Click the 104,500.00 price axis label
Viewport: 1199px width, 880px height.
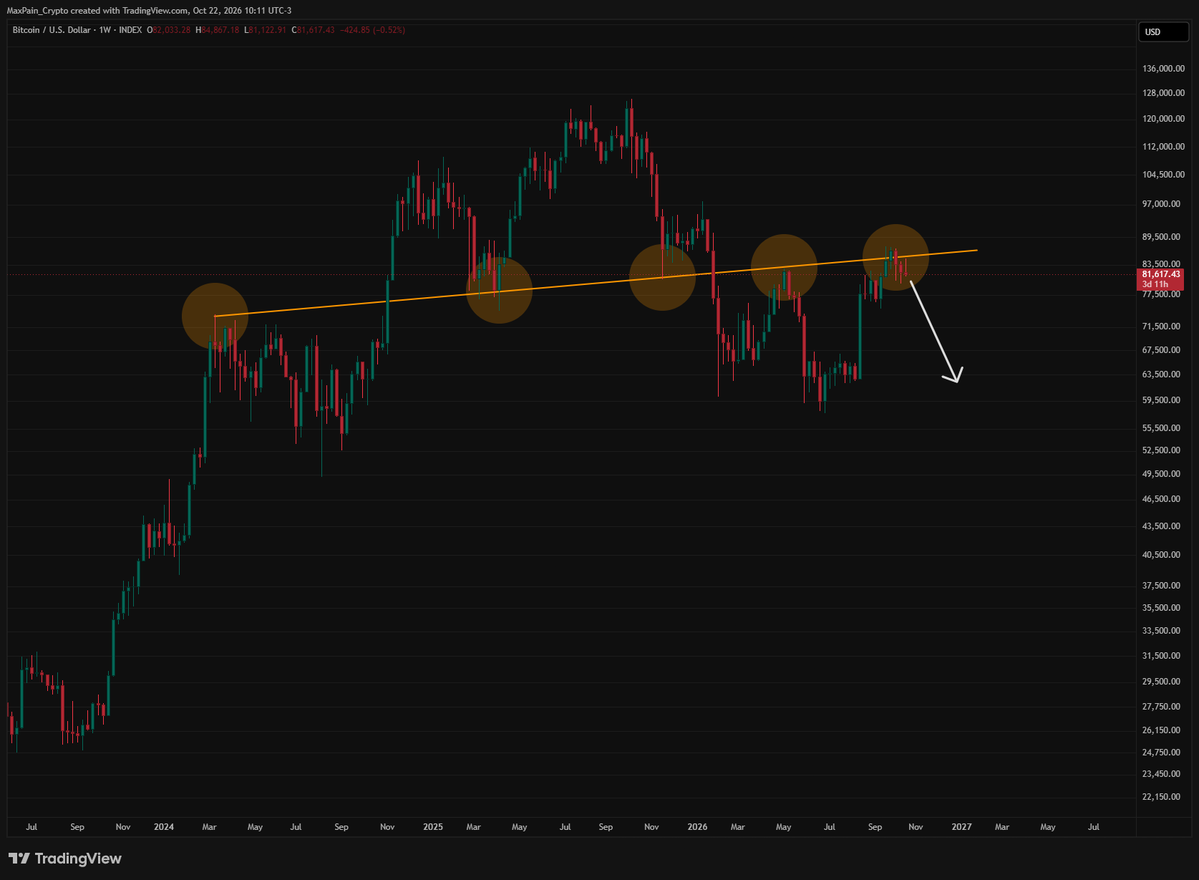(x=1163, y=174)
